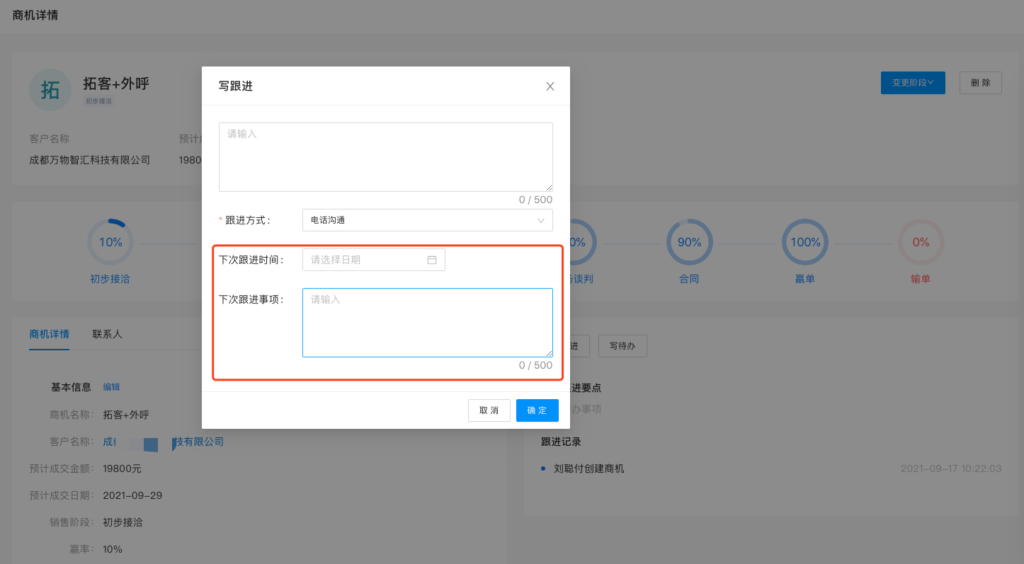Focus the top follow-up content textarea
Screen dimensions: 1024x564
pyautogui.click(x=385, y=156)
